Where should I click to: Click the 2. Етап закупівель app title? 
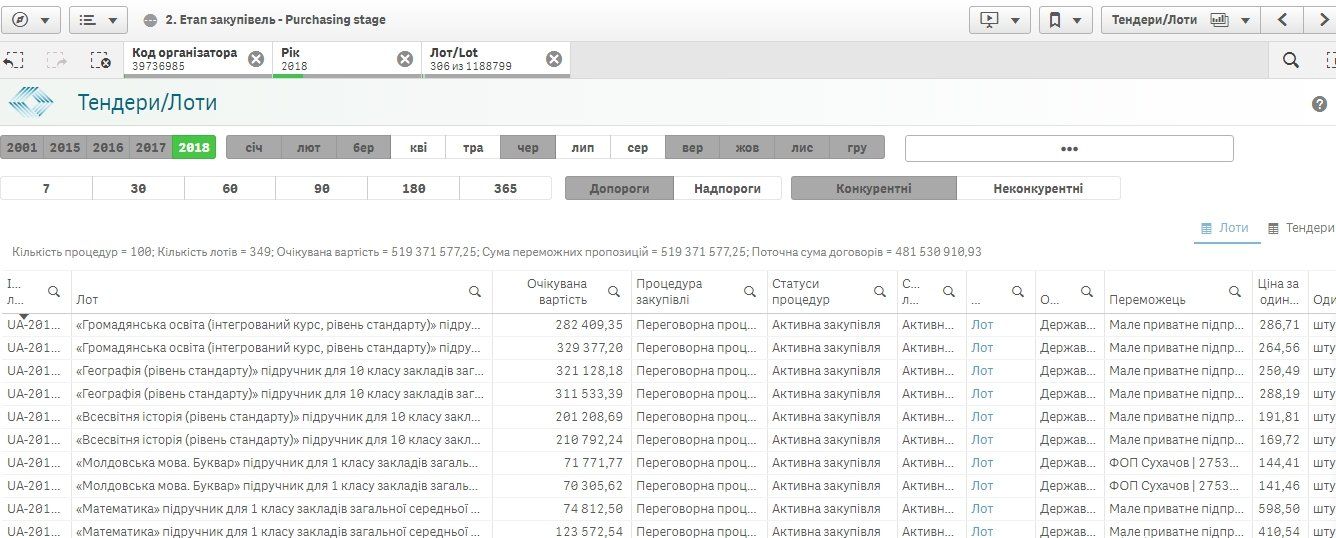tap(275, 20)
